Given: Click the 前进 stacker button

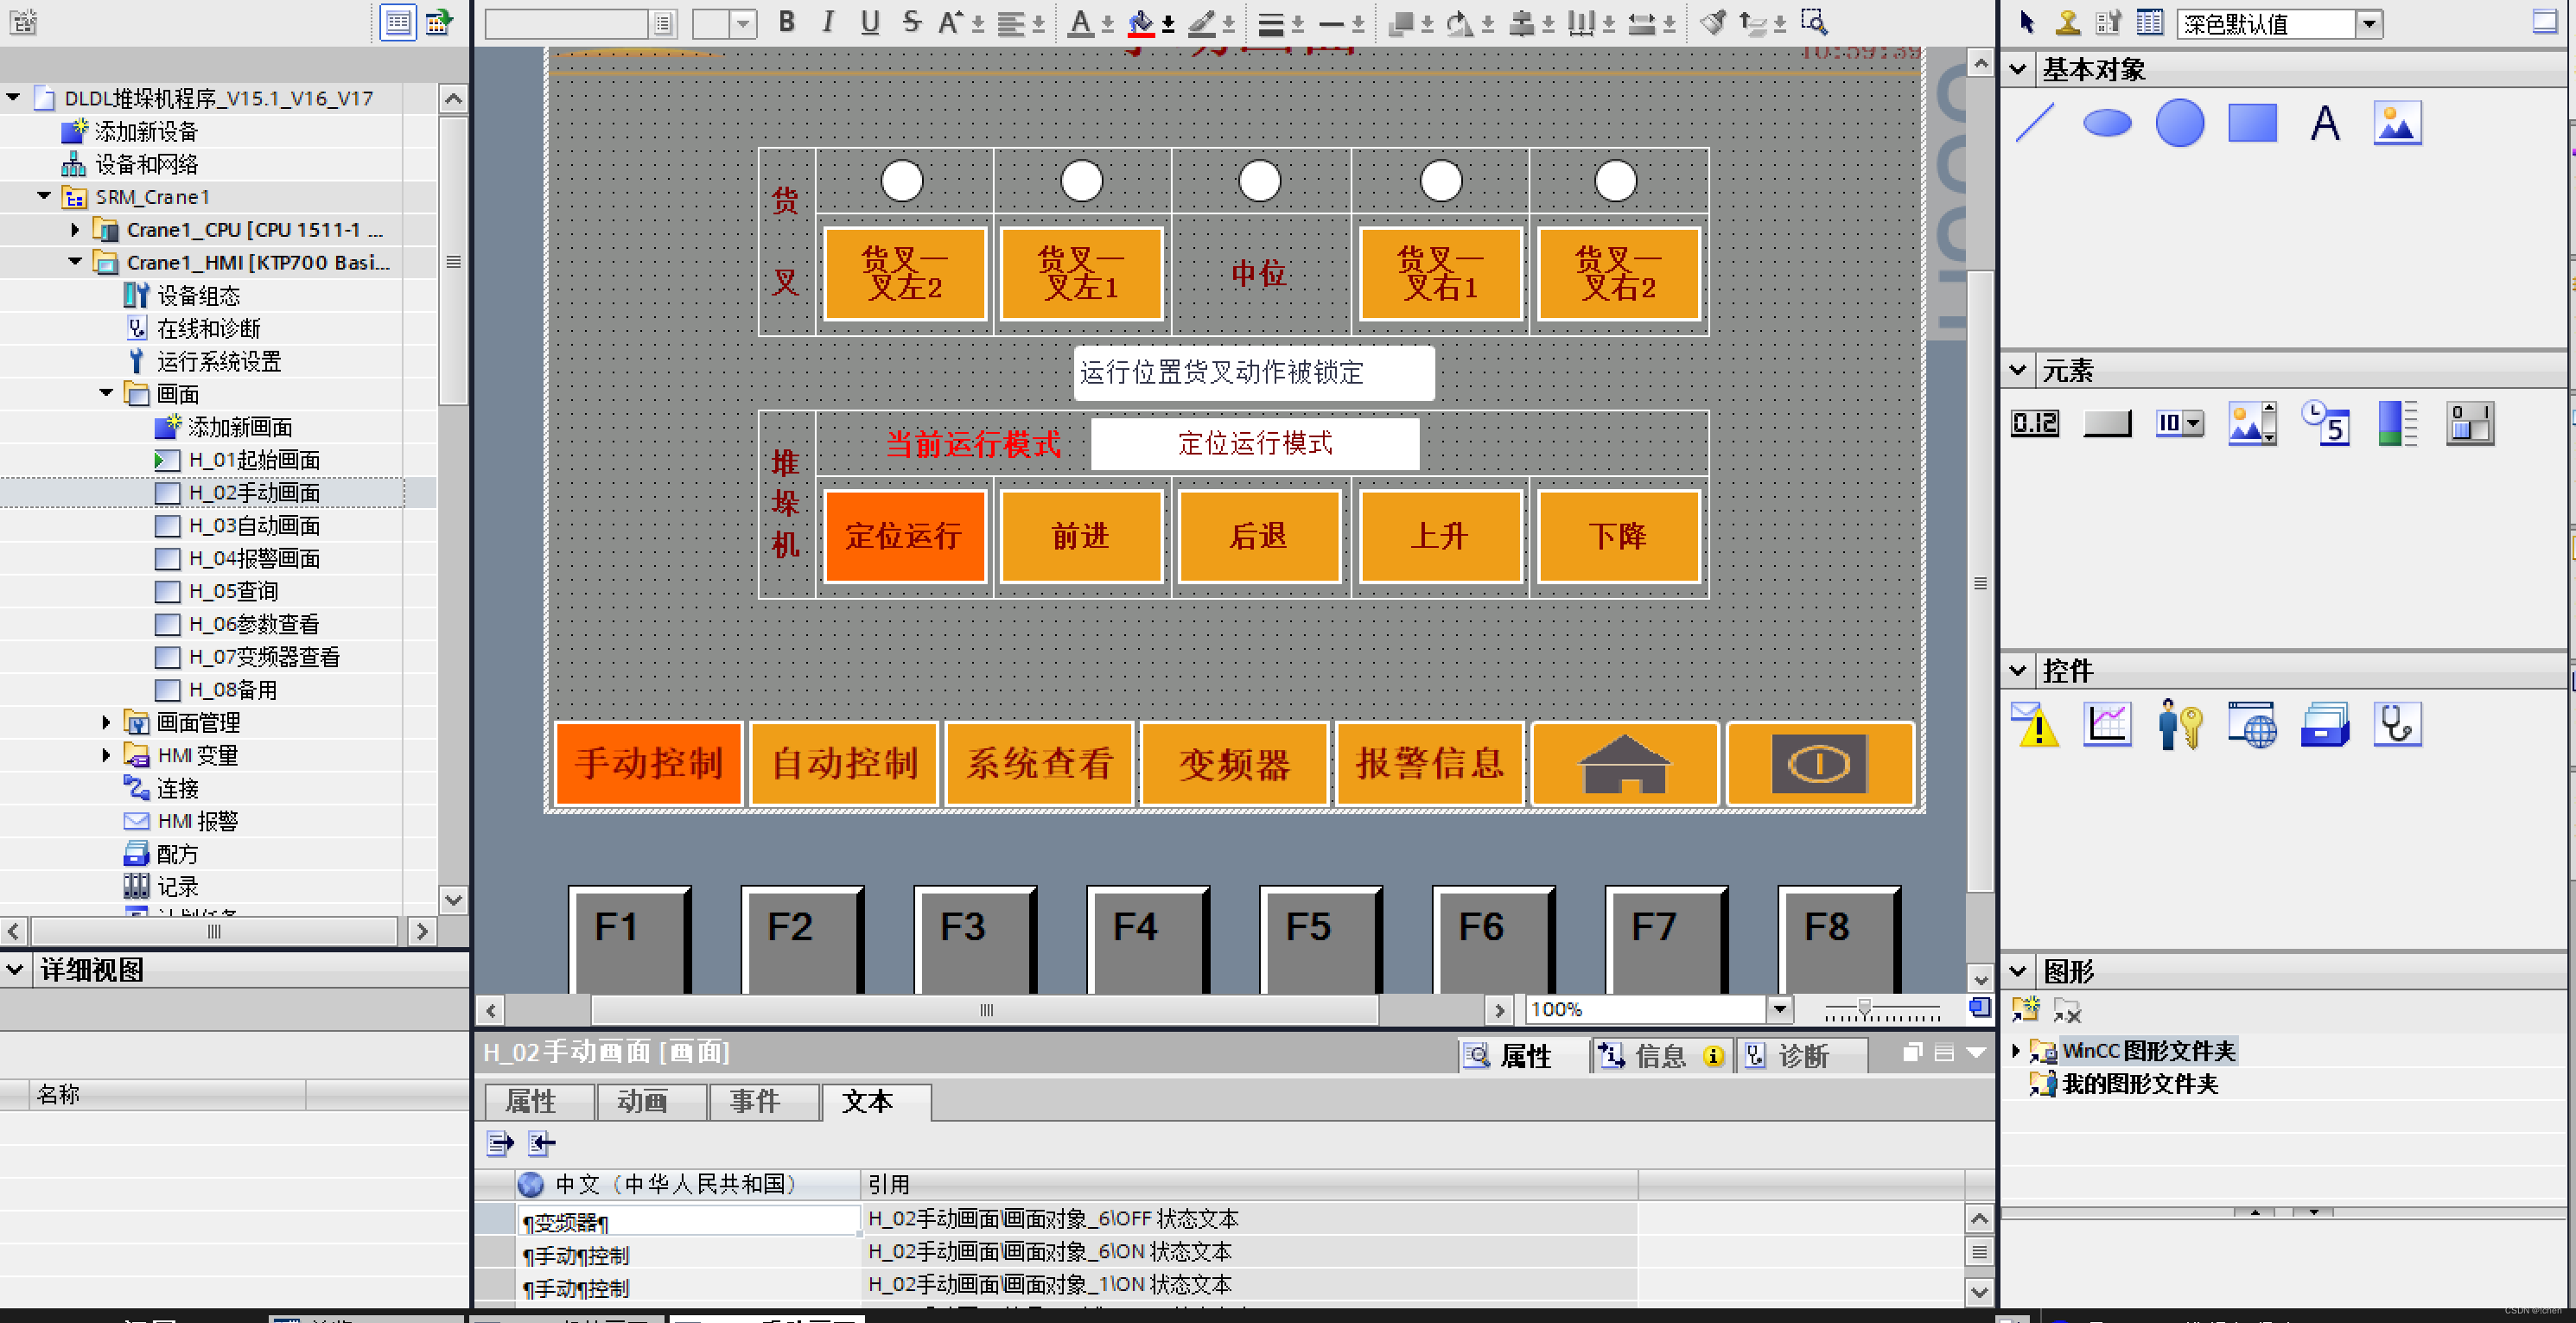Looking at the screenshot, I should point(1080,536).
